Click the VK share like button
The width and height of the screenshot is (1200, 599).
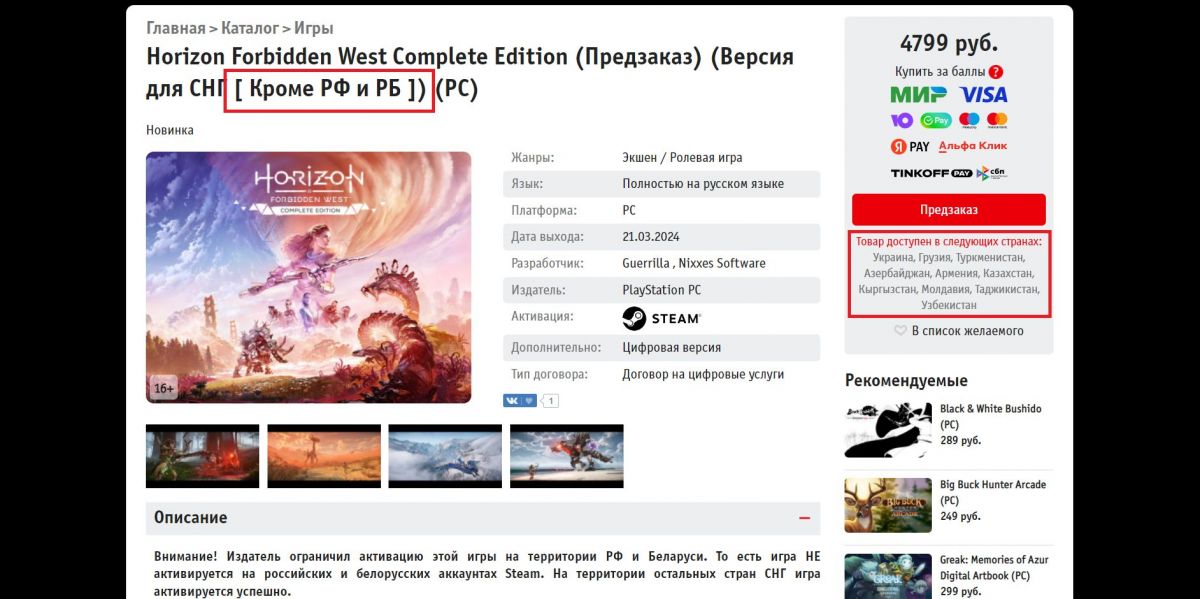[x=520, y=401]
